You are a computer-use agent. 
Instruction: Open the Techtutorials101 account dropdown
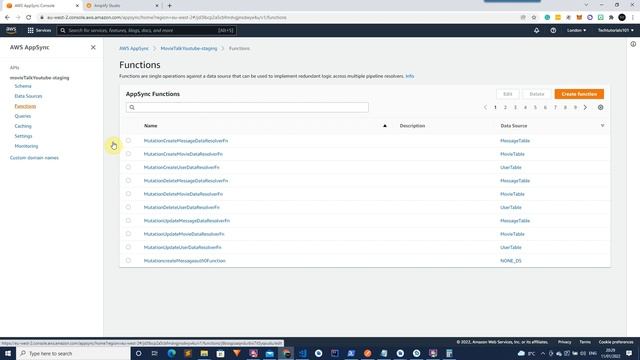click(616, 30)
